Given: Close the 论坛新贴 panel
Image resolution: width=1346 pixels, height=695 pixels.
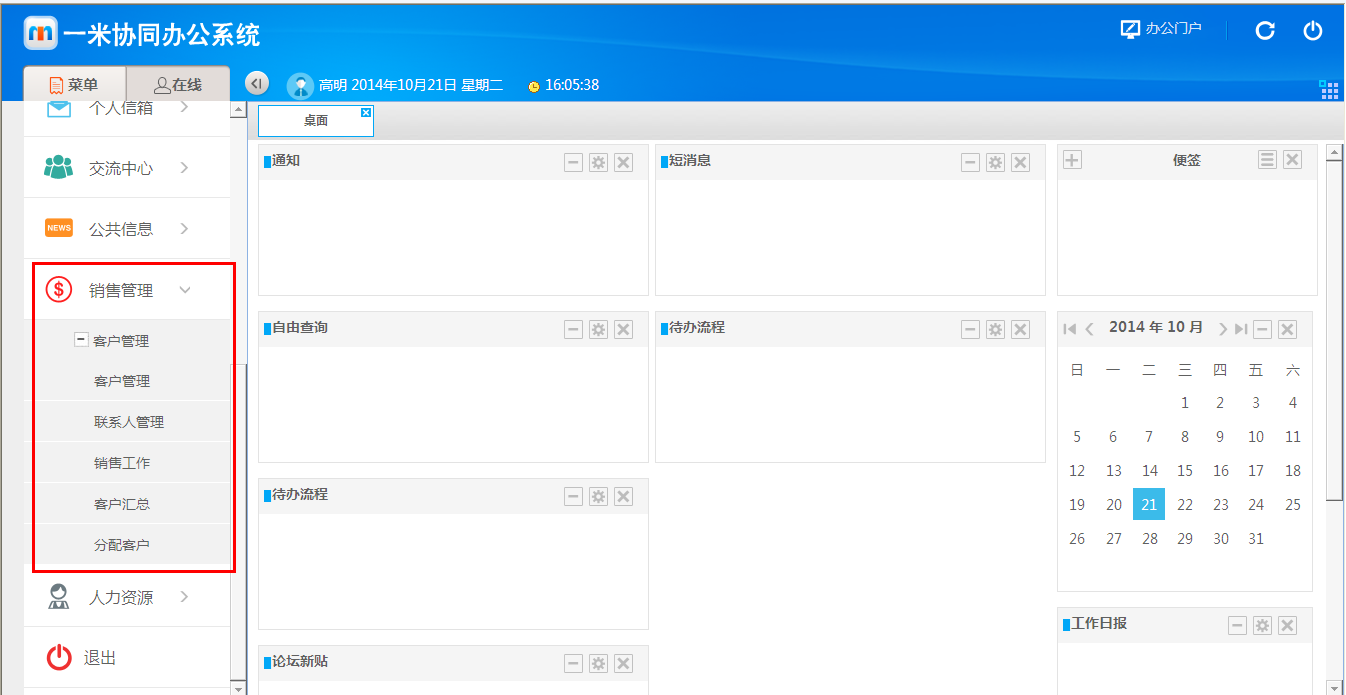Looking at the screenshot, I should point(623,664).
